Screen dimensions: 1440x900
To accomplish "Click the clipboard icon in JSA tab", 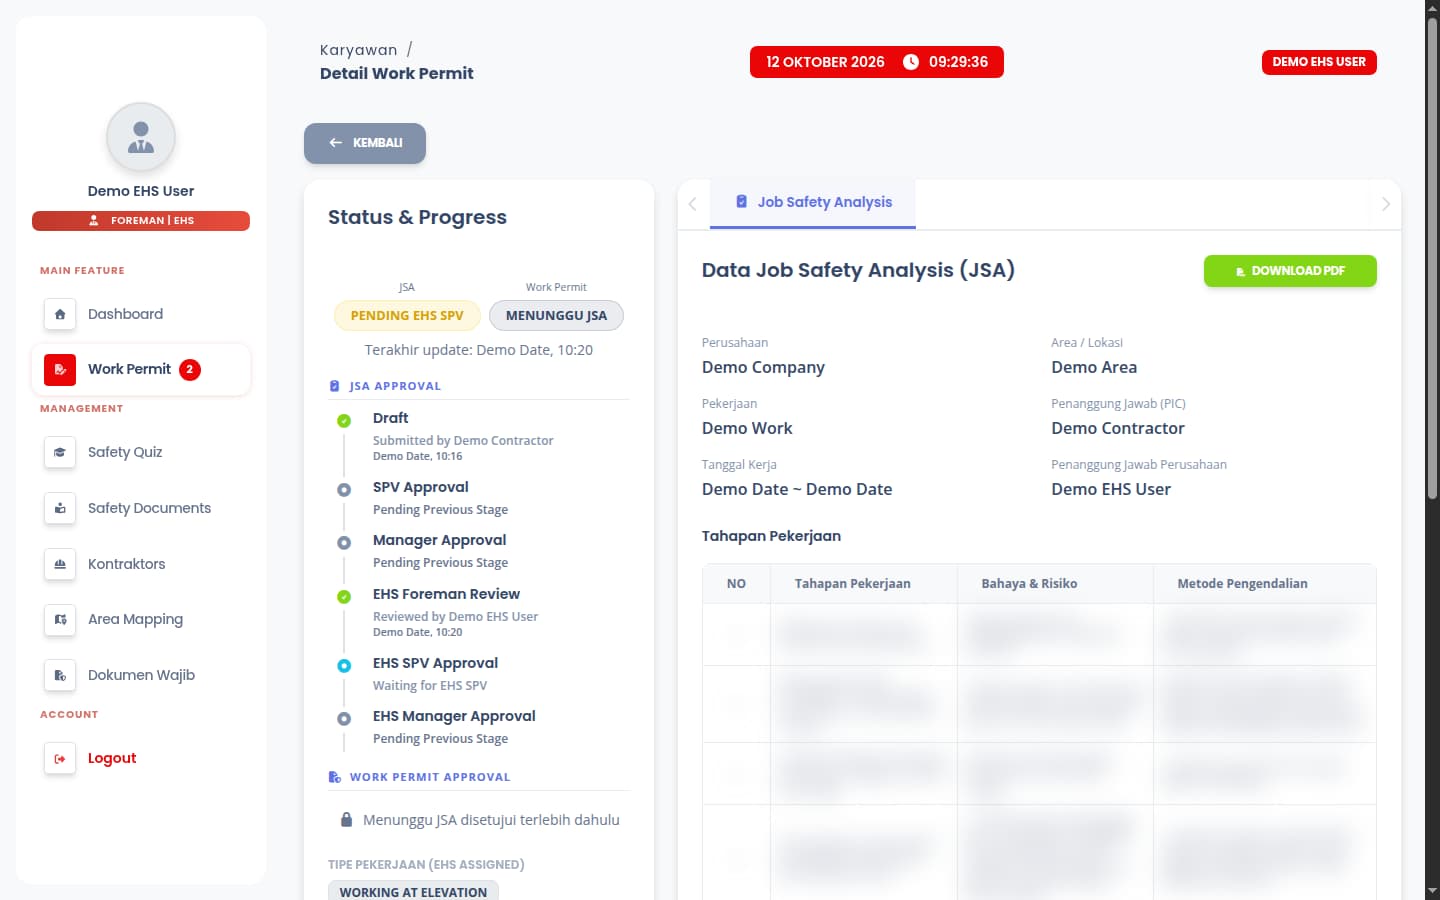I will [x=742, y=201].
